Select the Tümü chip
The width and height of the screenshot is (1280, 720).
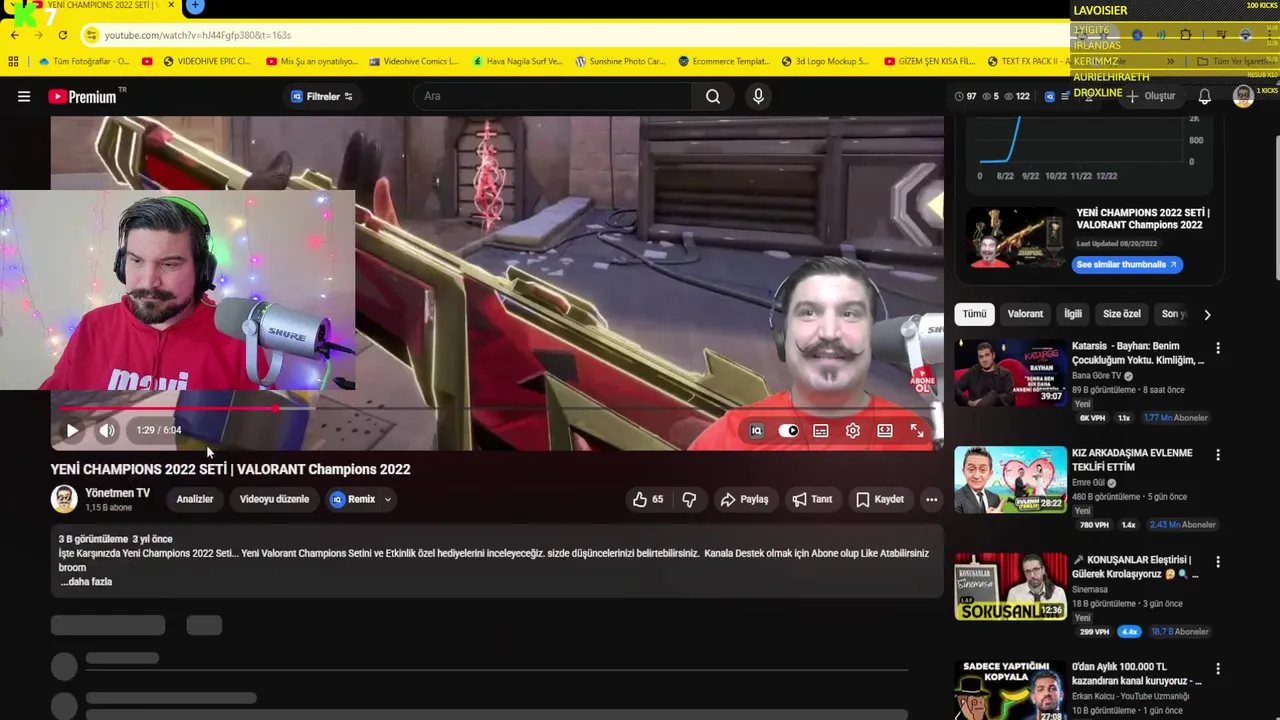974,314
